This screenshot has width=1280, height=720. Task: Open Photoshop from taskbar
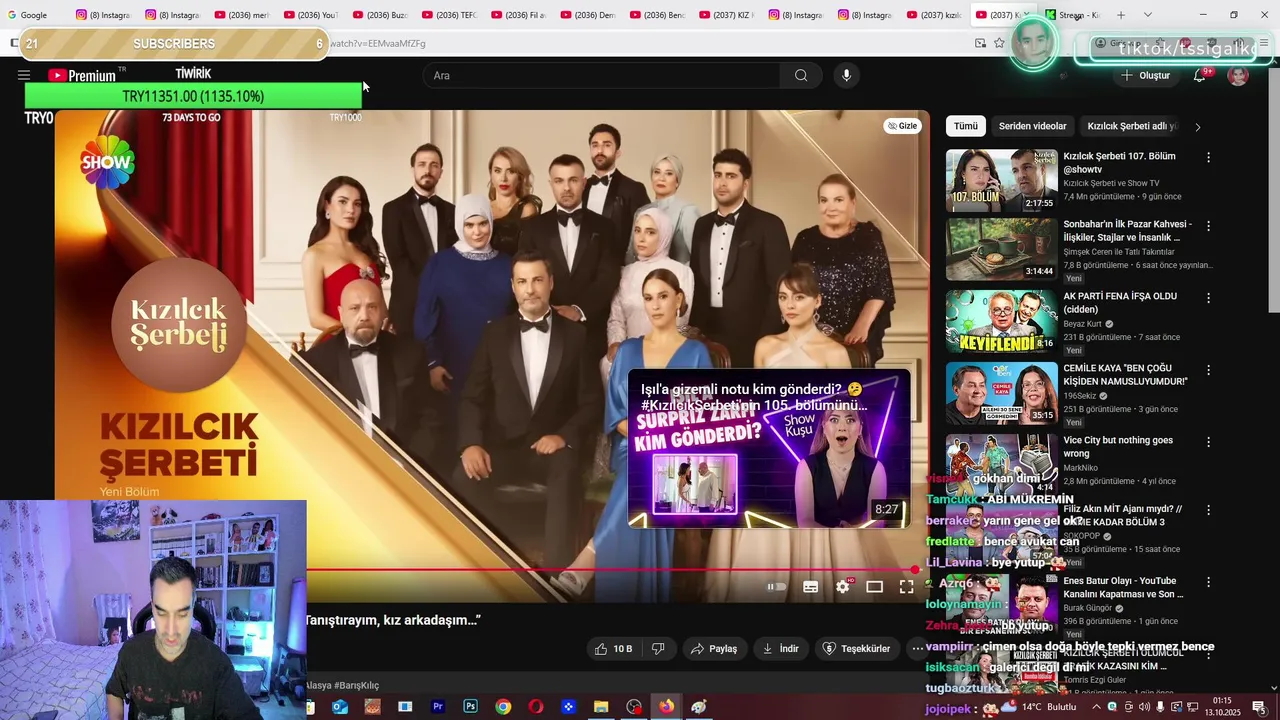pyautogui.click(x=470, y=707)
